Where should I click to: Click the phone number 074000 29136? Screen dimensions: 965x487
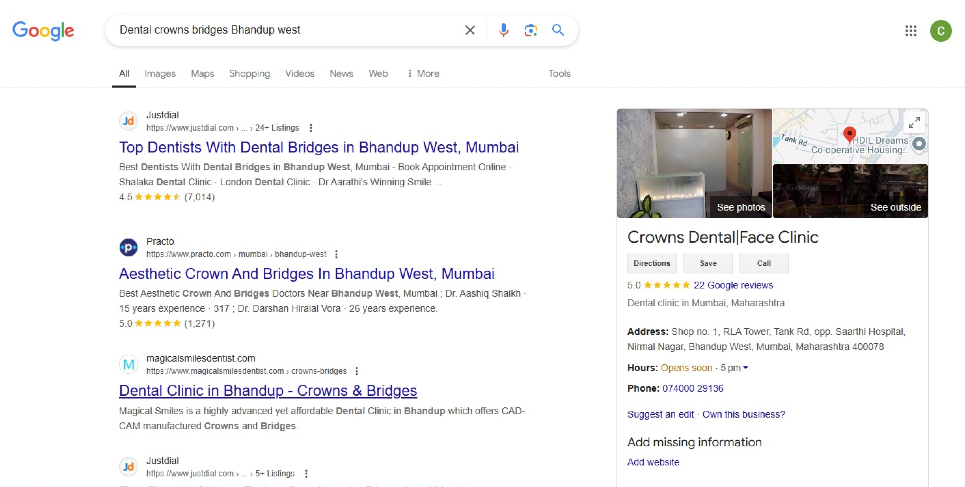(693, 388)
